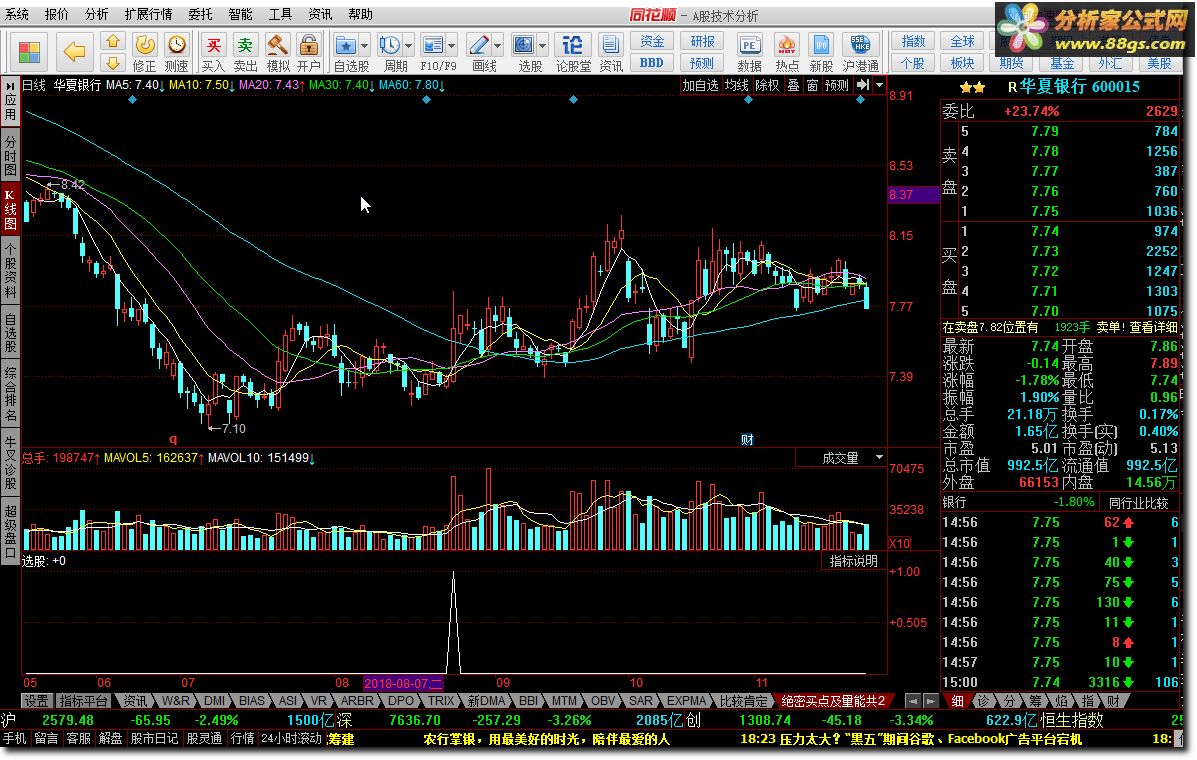Open the 自选股 star folder icon
The height and width of the screenshot is (760, 1197).
click(x=346, y=45)
